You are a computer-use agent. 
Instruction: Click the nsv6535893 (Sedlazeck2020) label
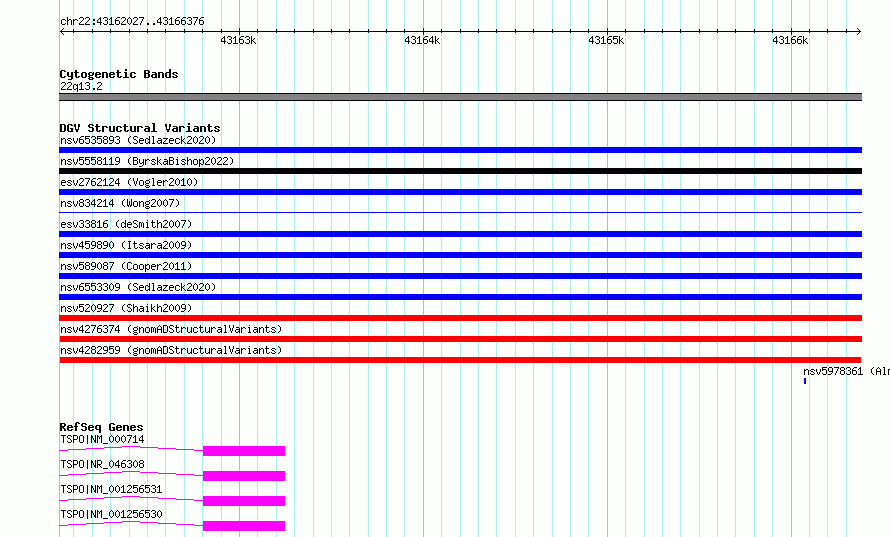[x=138, y=140]
